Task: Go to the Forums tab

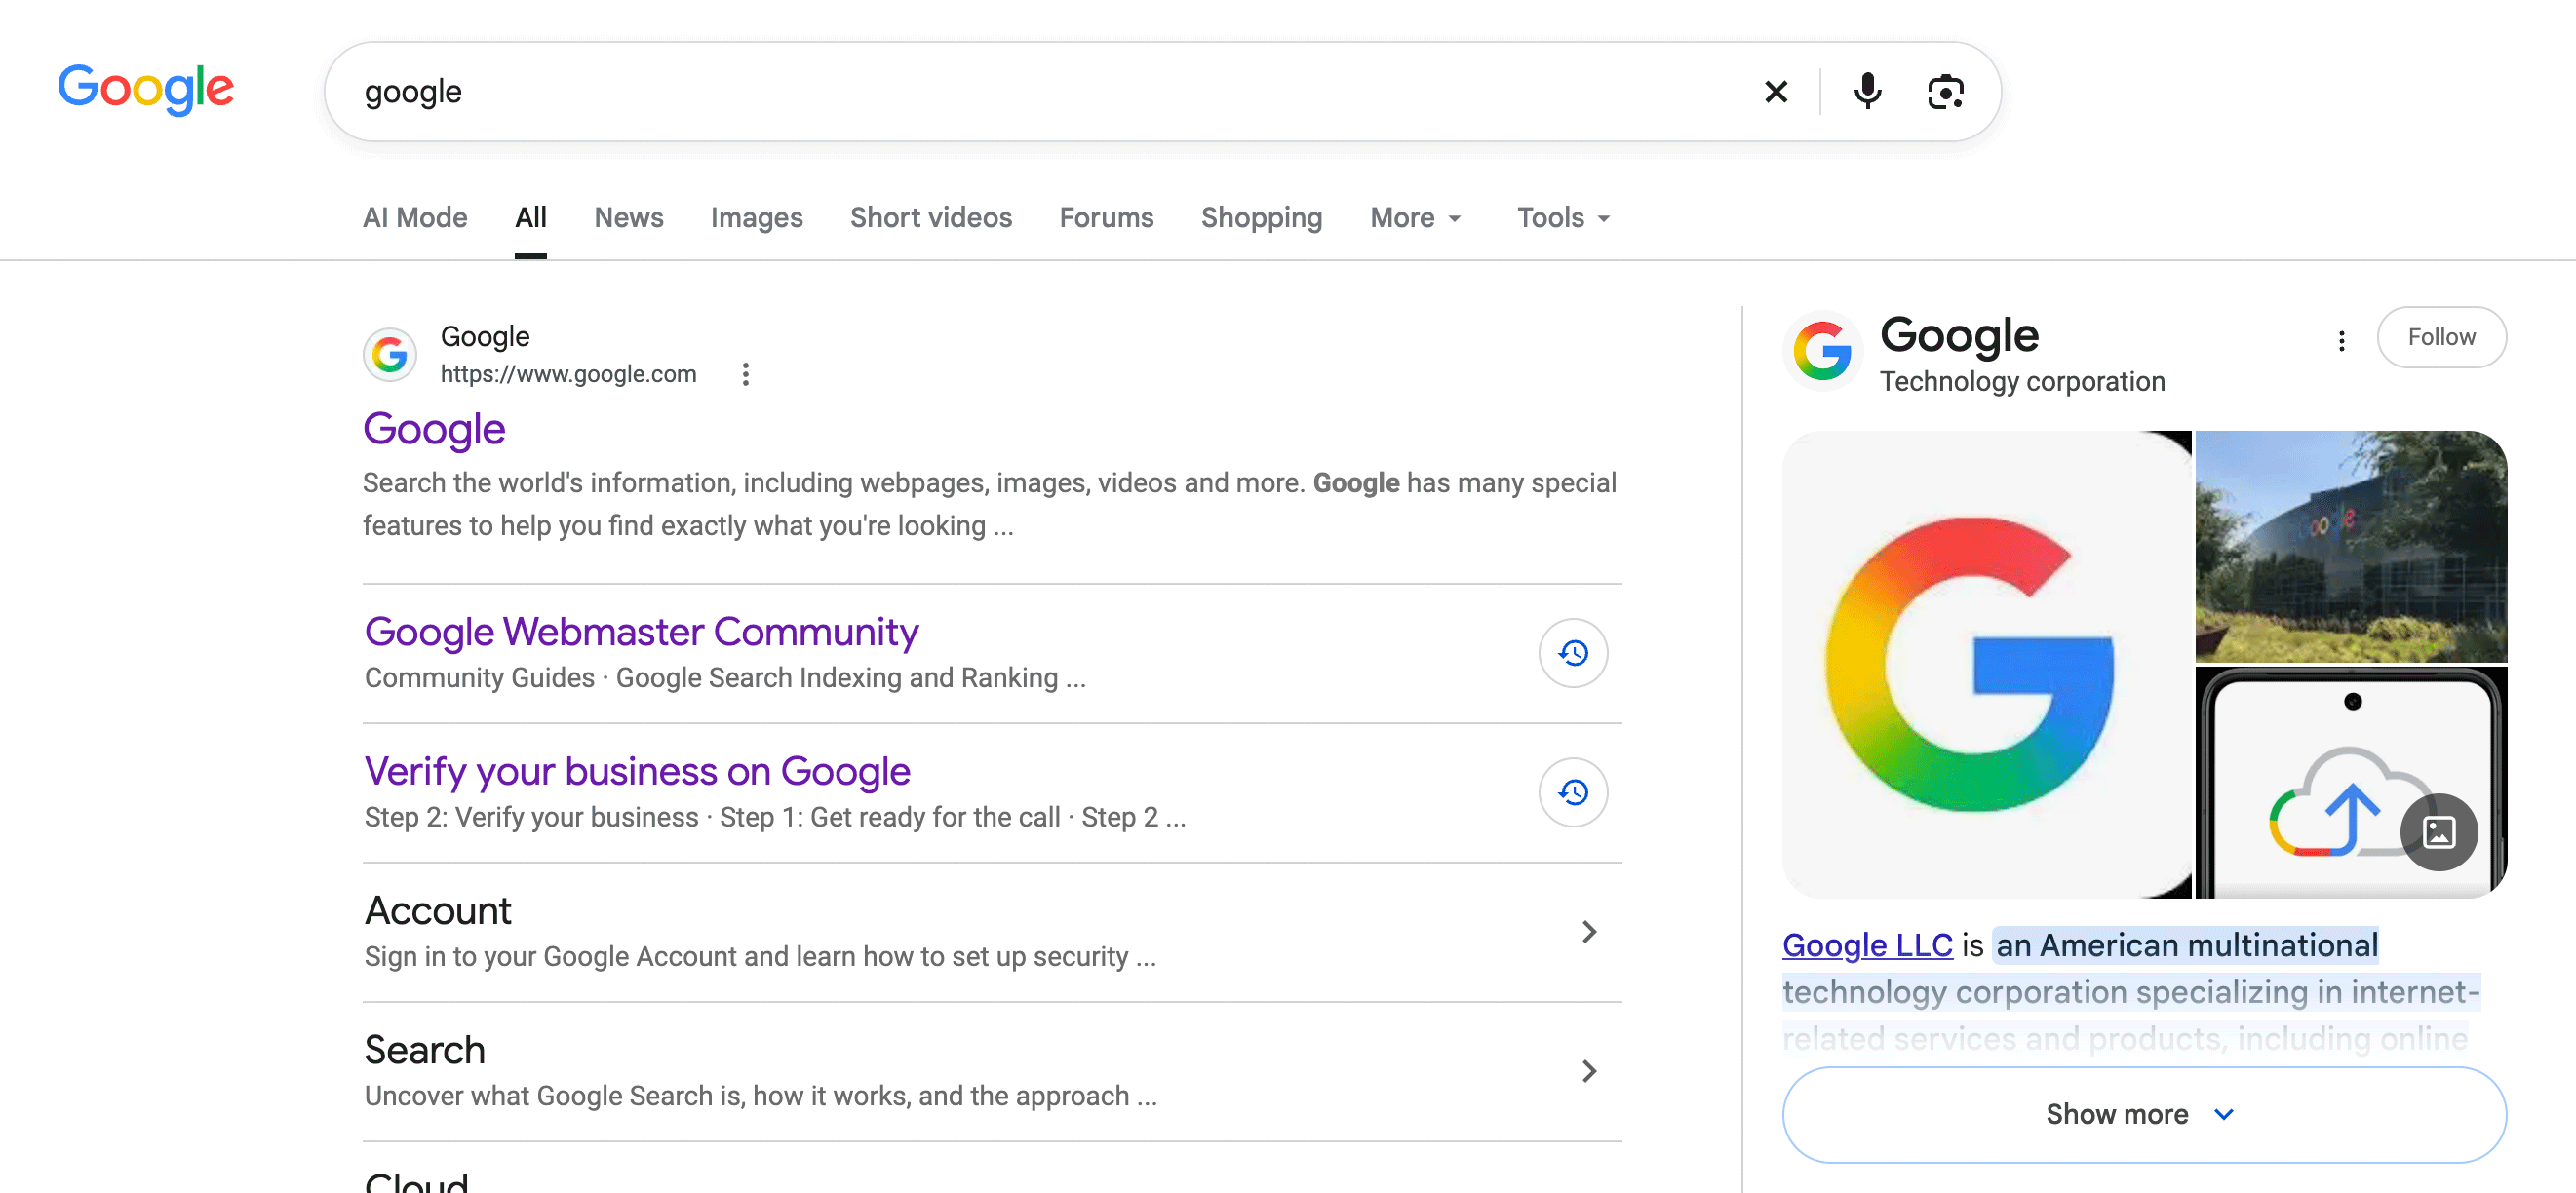Action: click(1106, 217)
